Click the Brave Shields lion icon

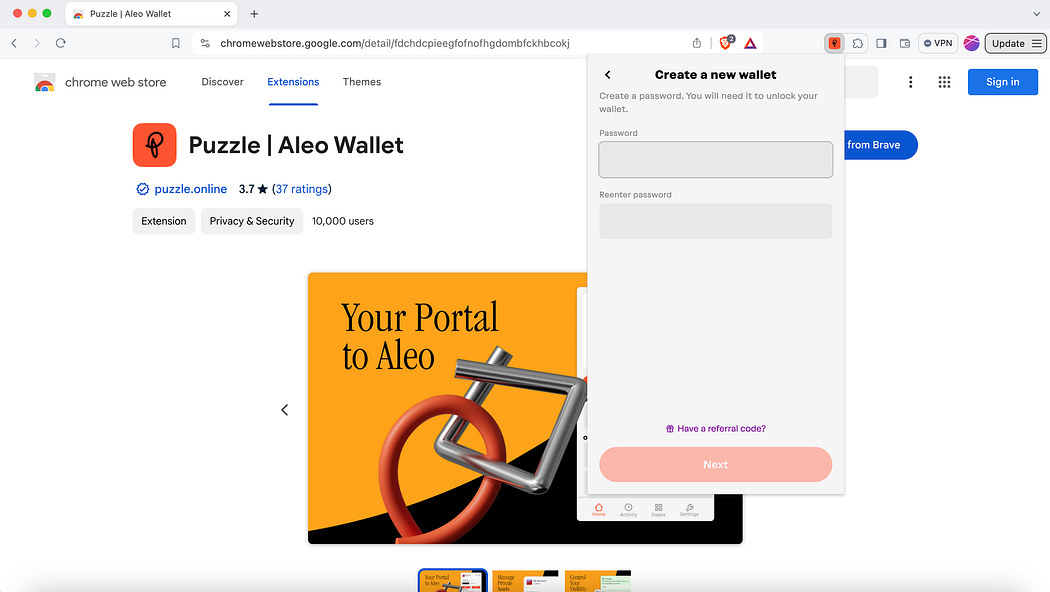click(725, 44)
